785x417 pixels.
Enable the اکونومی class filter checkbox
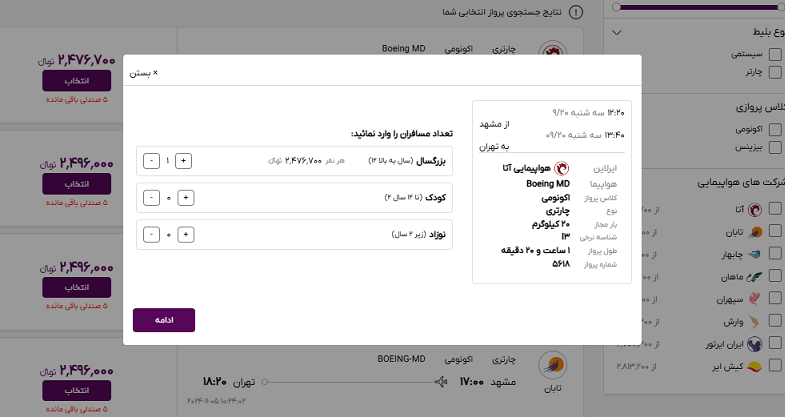(775, 129)
